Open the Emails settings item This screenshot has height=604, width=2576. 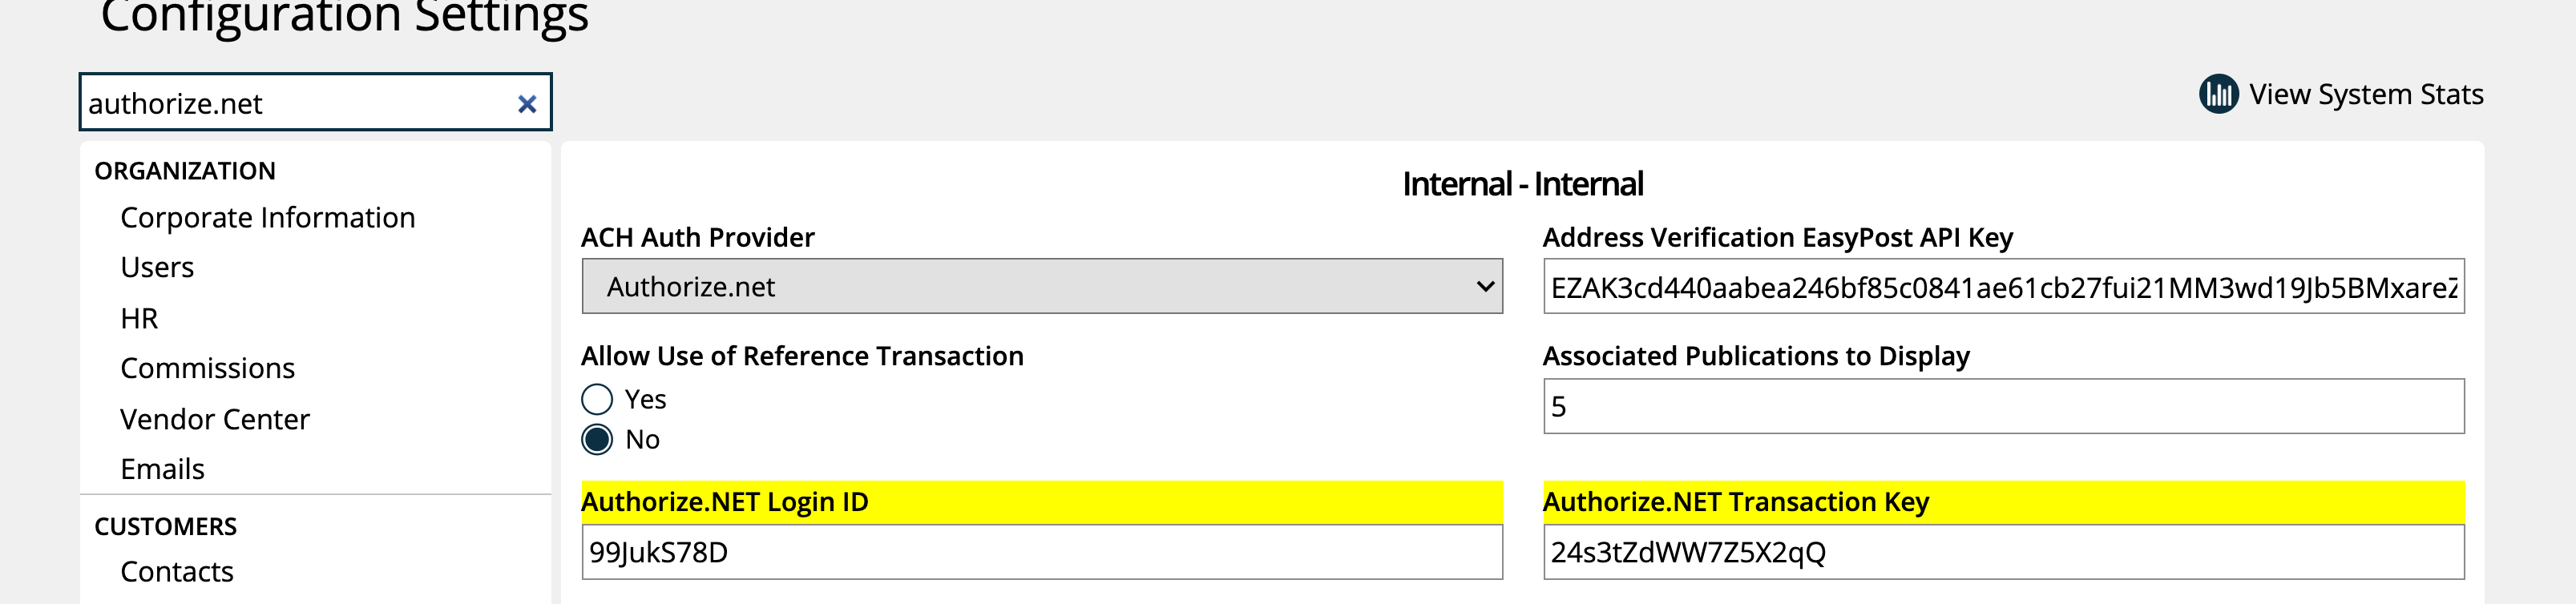tap(162, 469)
